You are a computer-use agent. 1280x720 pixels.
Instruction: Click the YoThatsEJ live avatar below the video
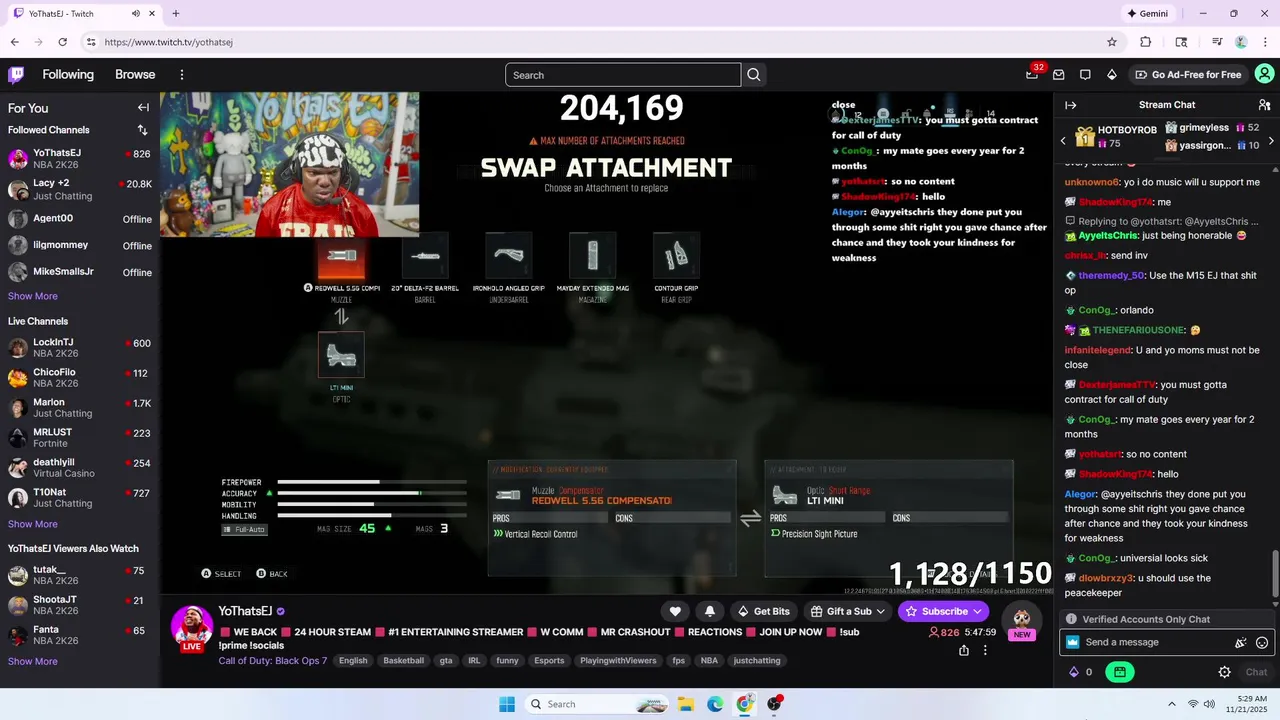click(x=191, y=627)
